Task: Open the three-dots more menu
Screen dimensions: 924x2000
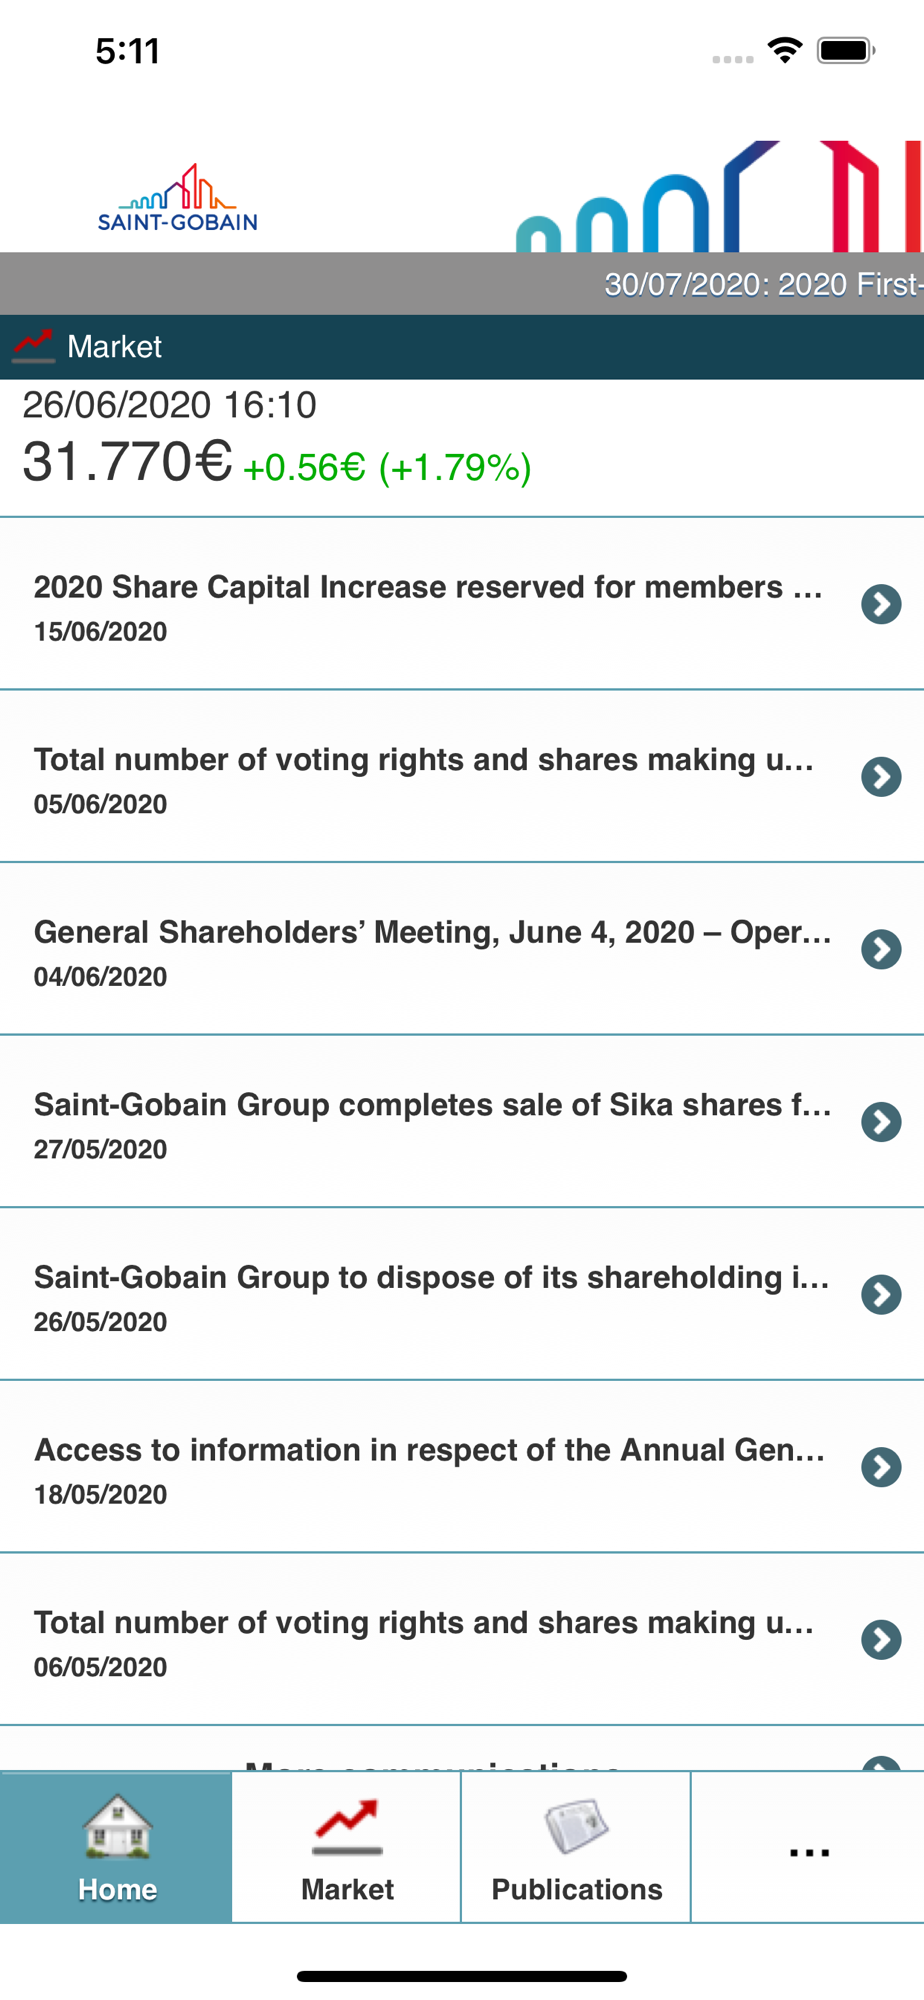Action: tap(809, 1853)
